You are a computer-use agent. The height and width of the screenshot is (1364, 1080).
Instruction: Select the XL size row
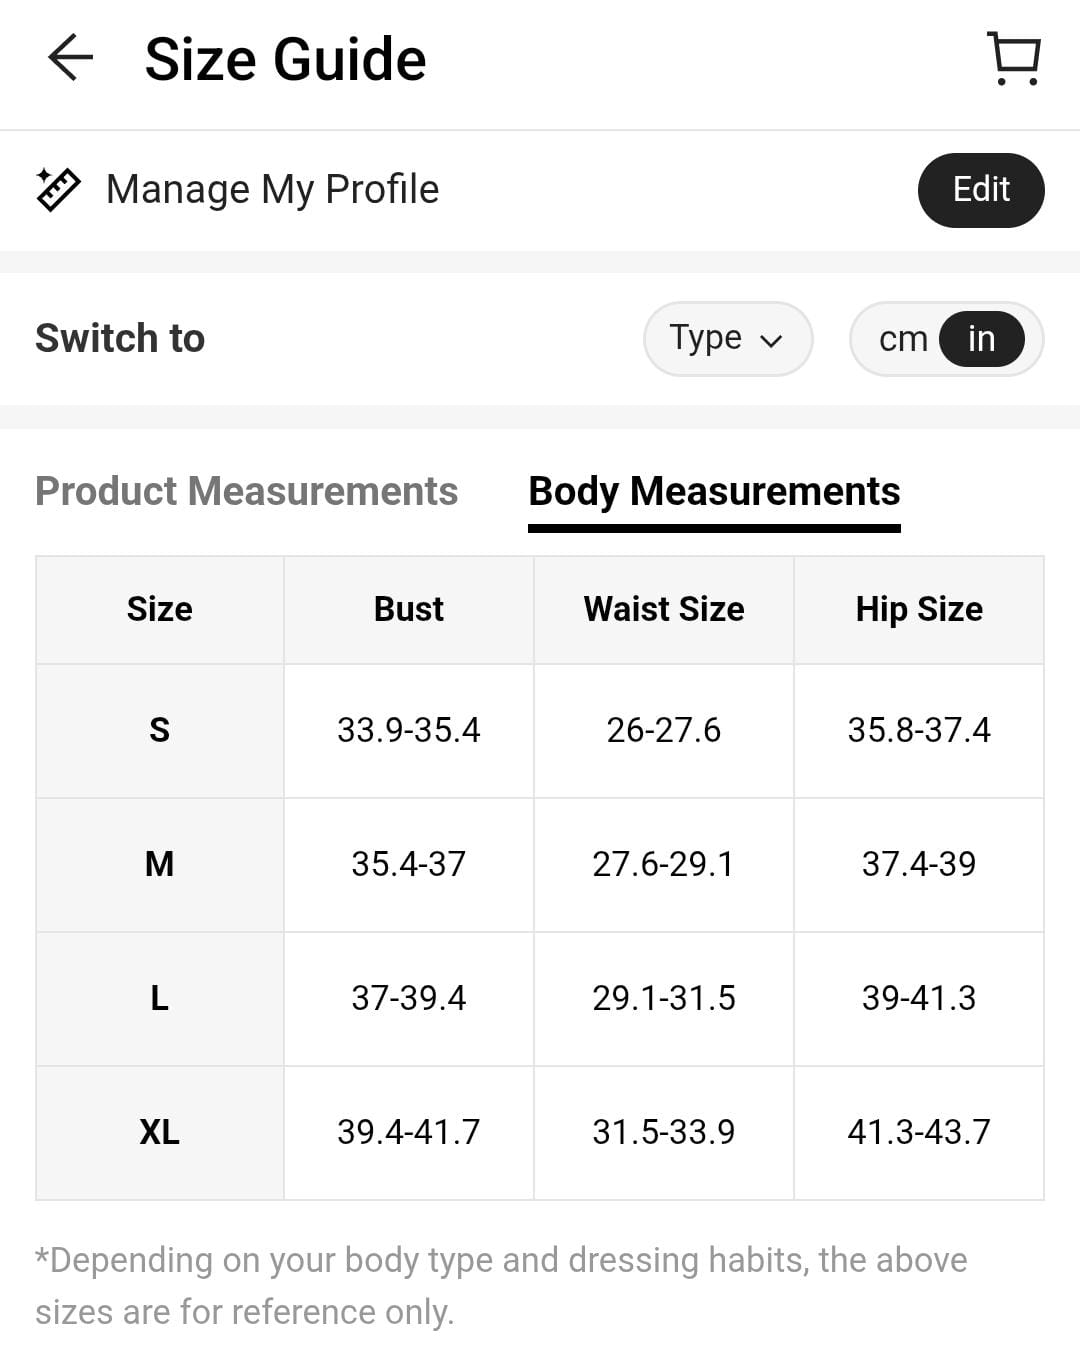pyautogui.click(x=160, y=1132)
